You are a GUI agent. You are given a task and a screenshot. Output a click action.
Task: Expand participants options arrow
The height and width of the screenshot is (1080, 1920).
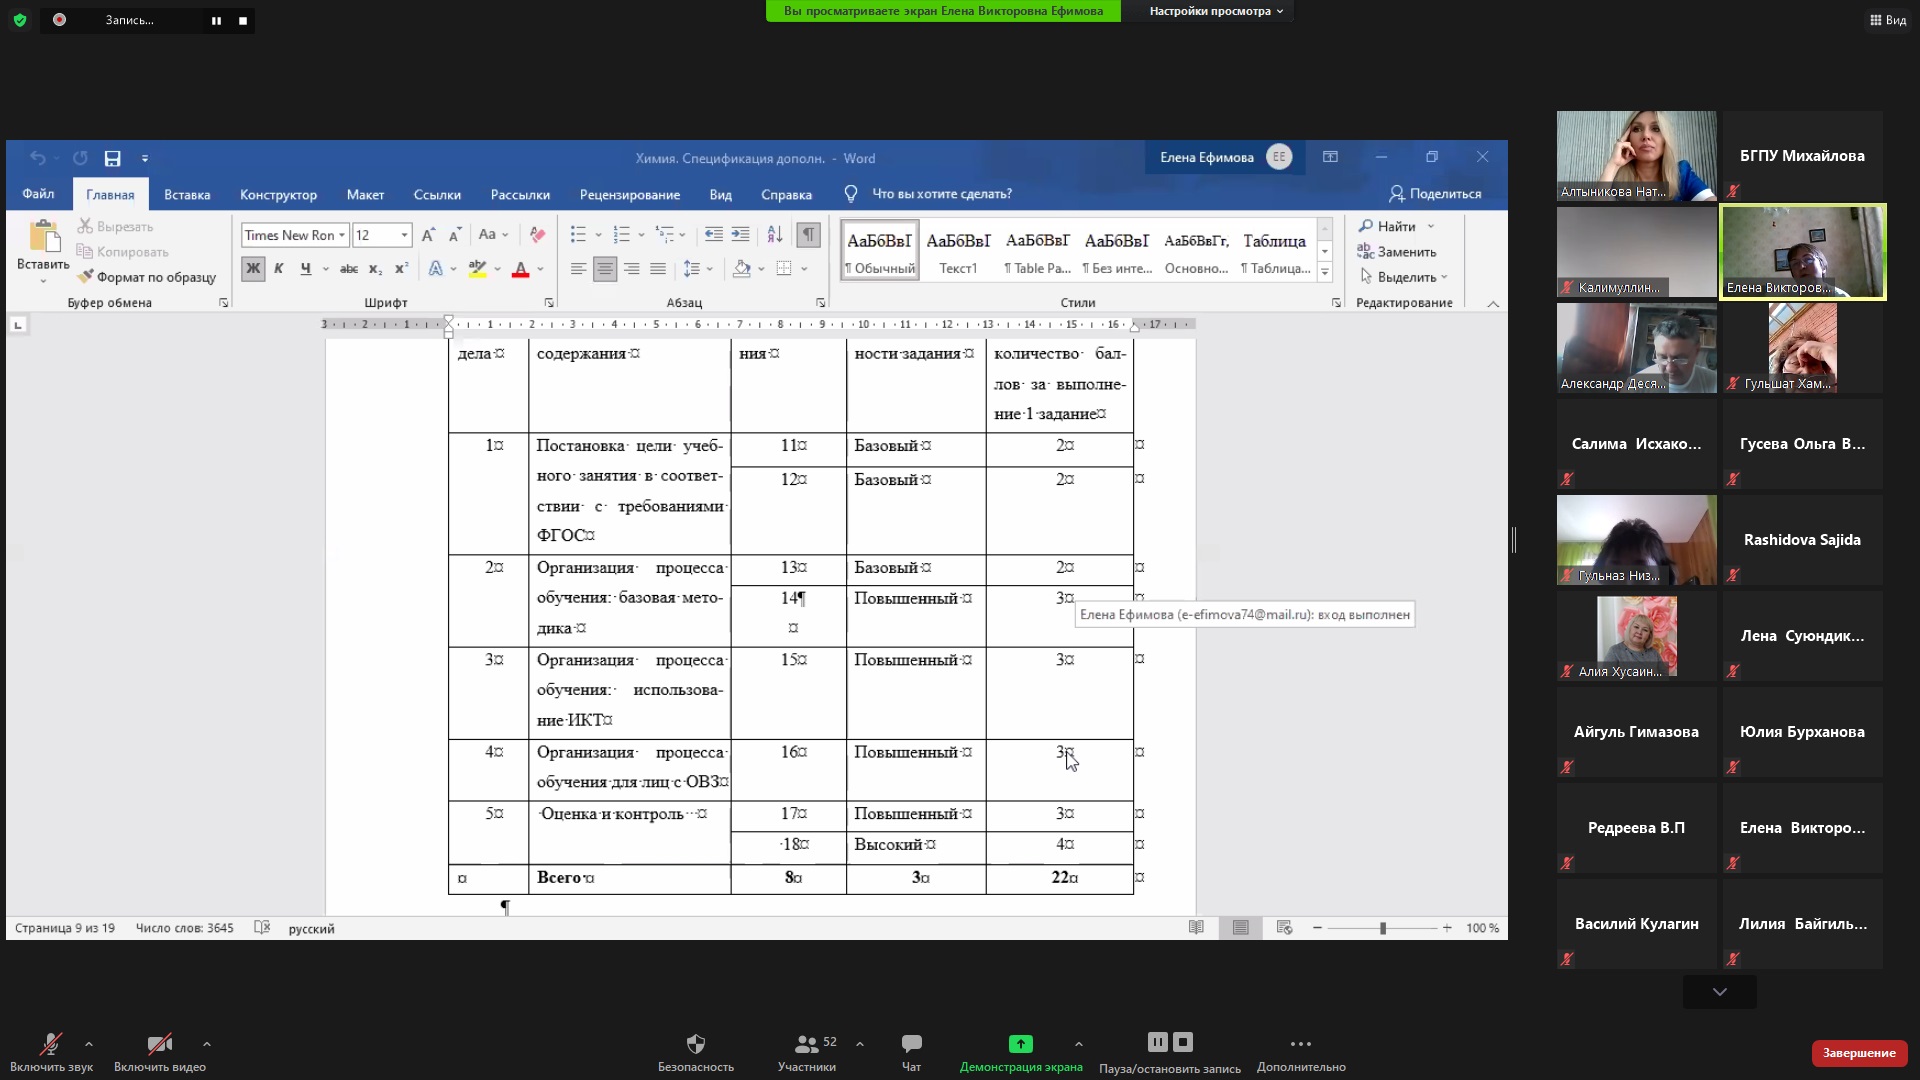[860, 1044]
